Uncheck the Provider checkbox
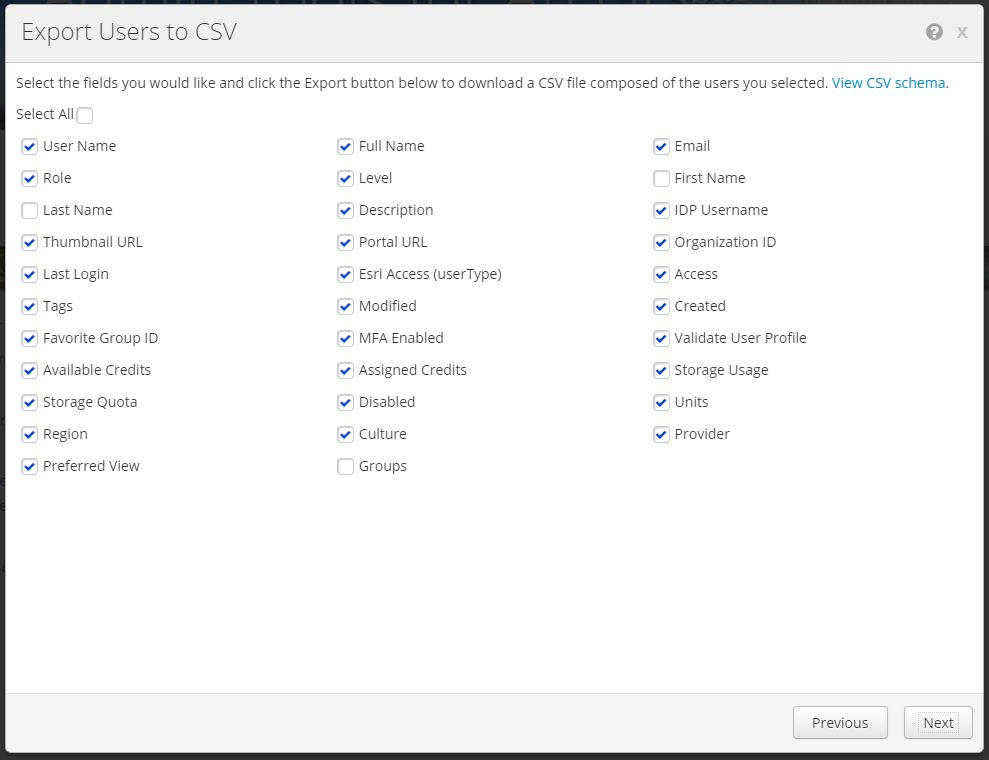 (661, 435)
